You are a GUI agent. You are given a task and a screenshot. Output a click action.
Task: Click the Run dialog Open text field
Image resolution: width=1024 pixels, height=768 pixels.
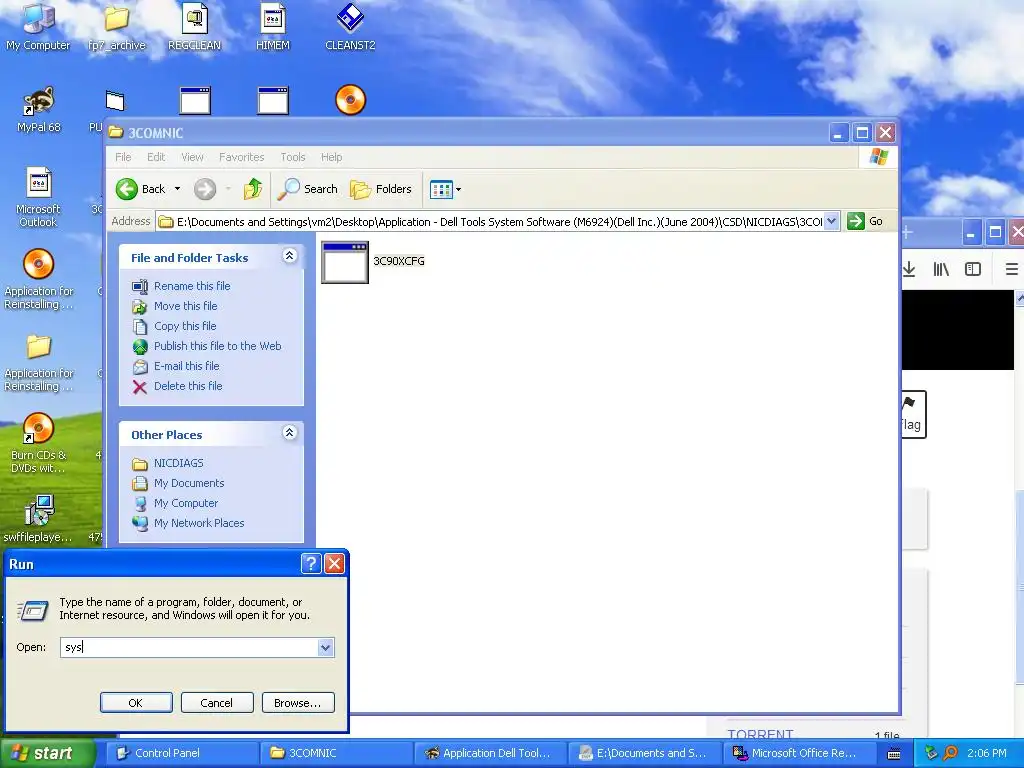click(x=189, y=648)
